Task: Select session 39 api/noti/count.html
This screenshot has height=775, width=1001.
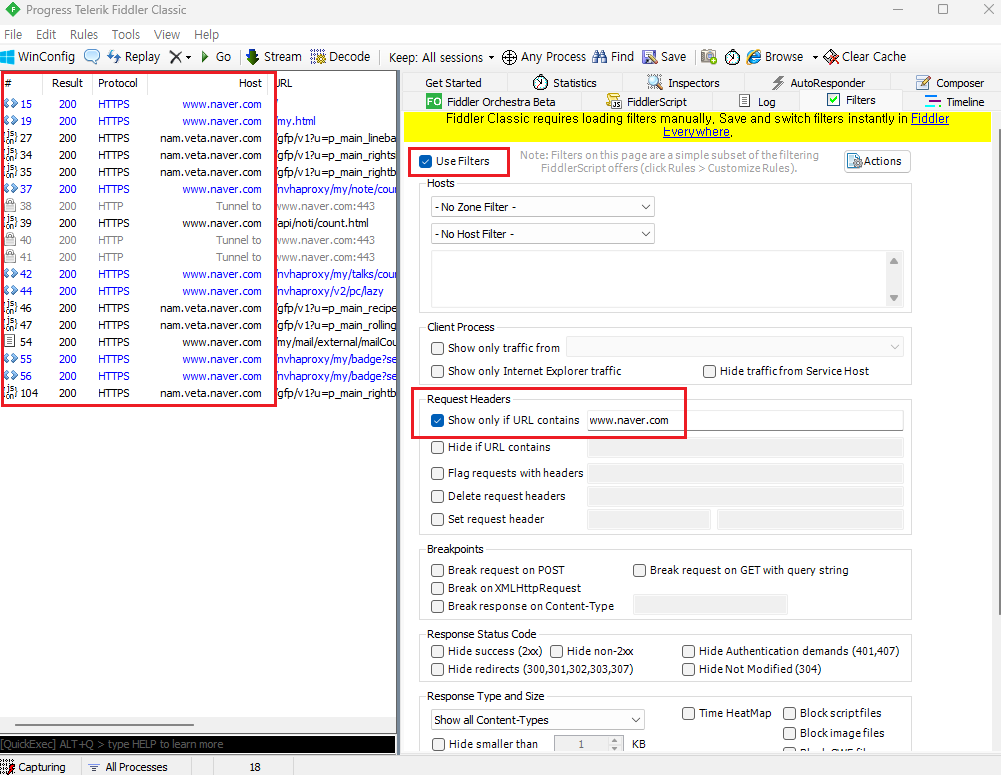Action: click(x=199, y=223)
